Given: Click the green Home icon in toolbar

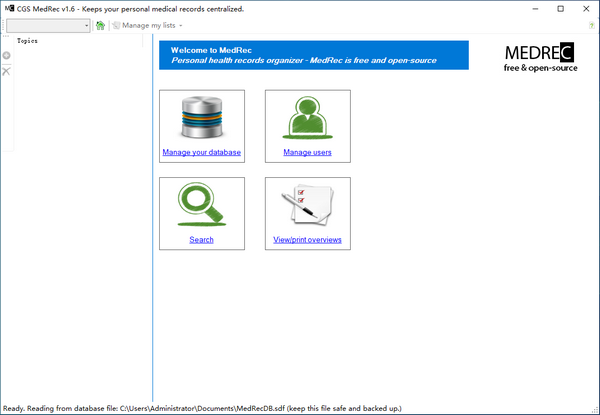Looking at the screenshot, I should click(100, 25).
